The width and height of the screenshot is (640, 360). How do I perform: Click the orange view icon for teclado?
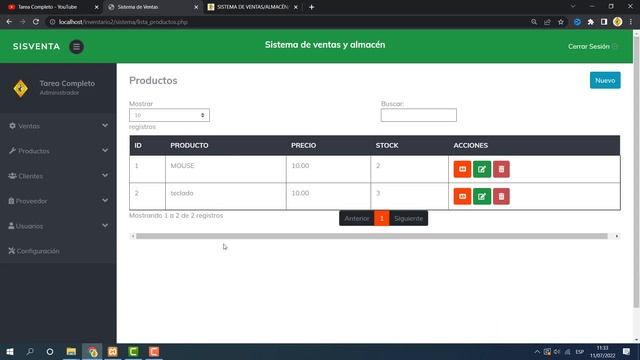click(462, 196)
